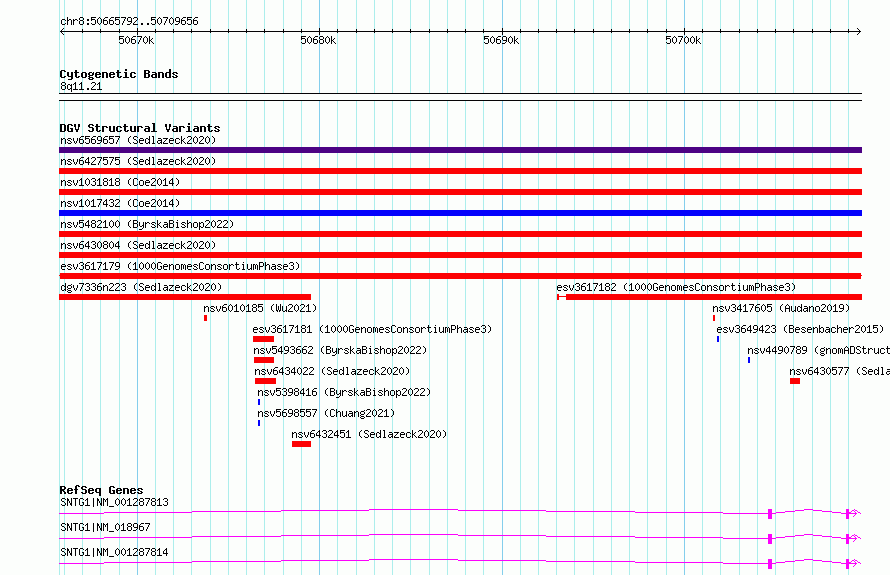Click the blue nsv5398416 marker
This screenshot has width=890, height=575.
(259, 402)
